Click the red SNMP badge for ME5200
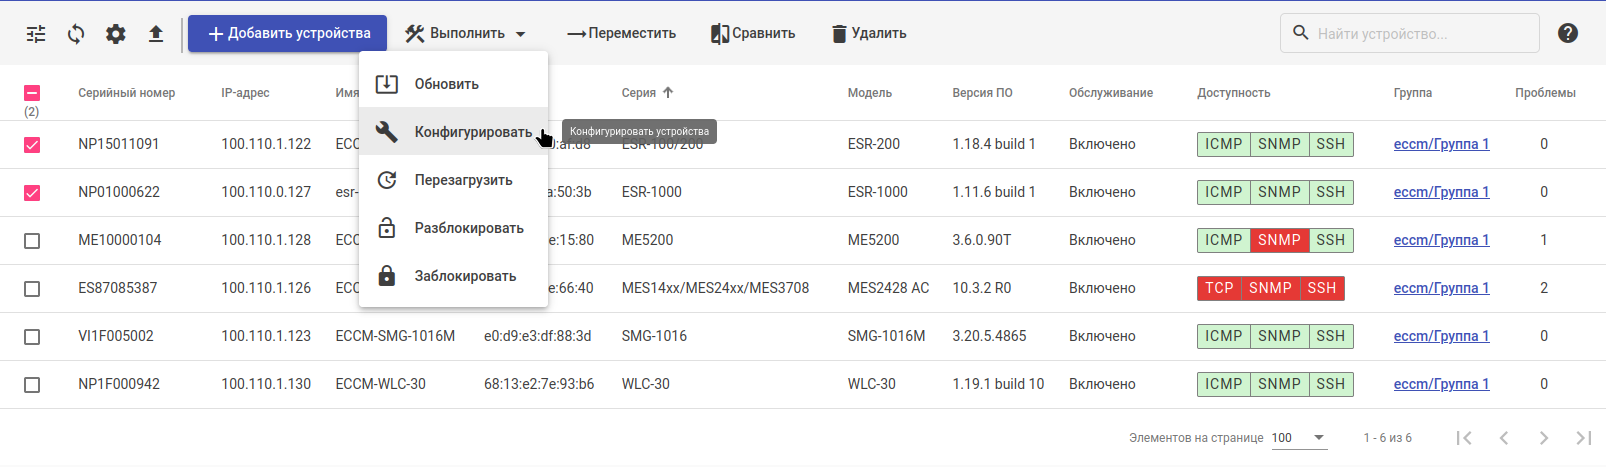 pyautogui.click(x=1279, y=240)
